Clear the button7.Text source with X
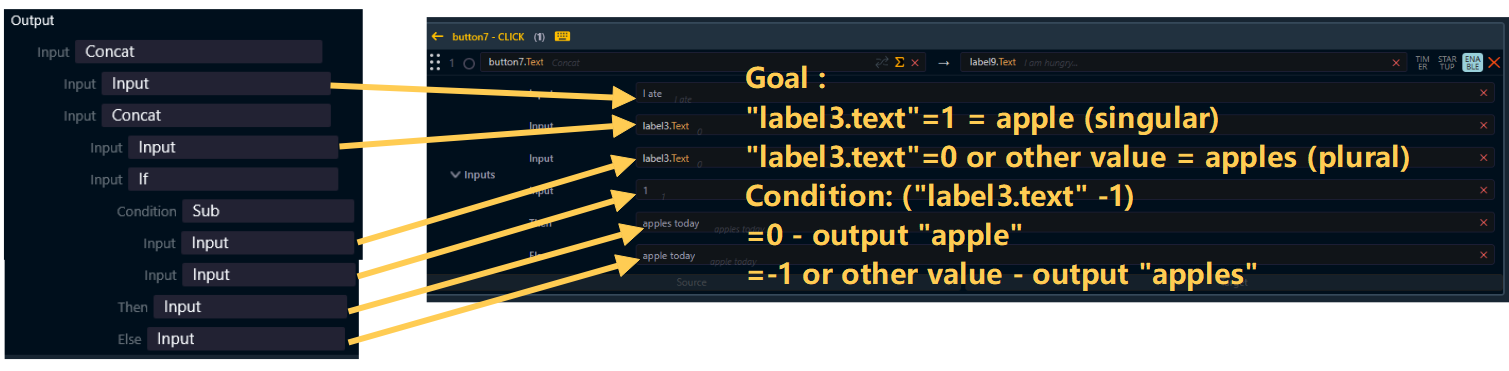This screenshot has width=1509, height=371. [x=914, y=62]
